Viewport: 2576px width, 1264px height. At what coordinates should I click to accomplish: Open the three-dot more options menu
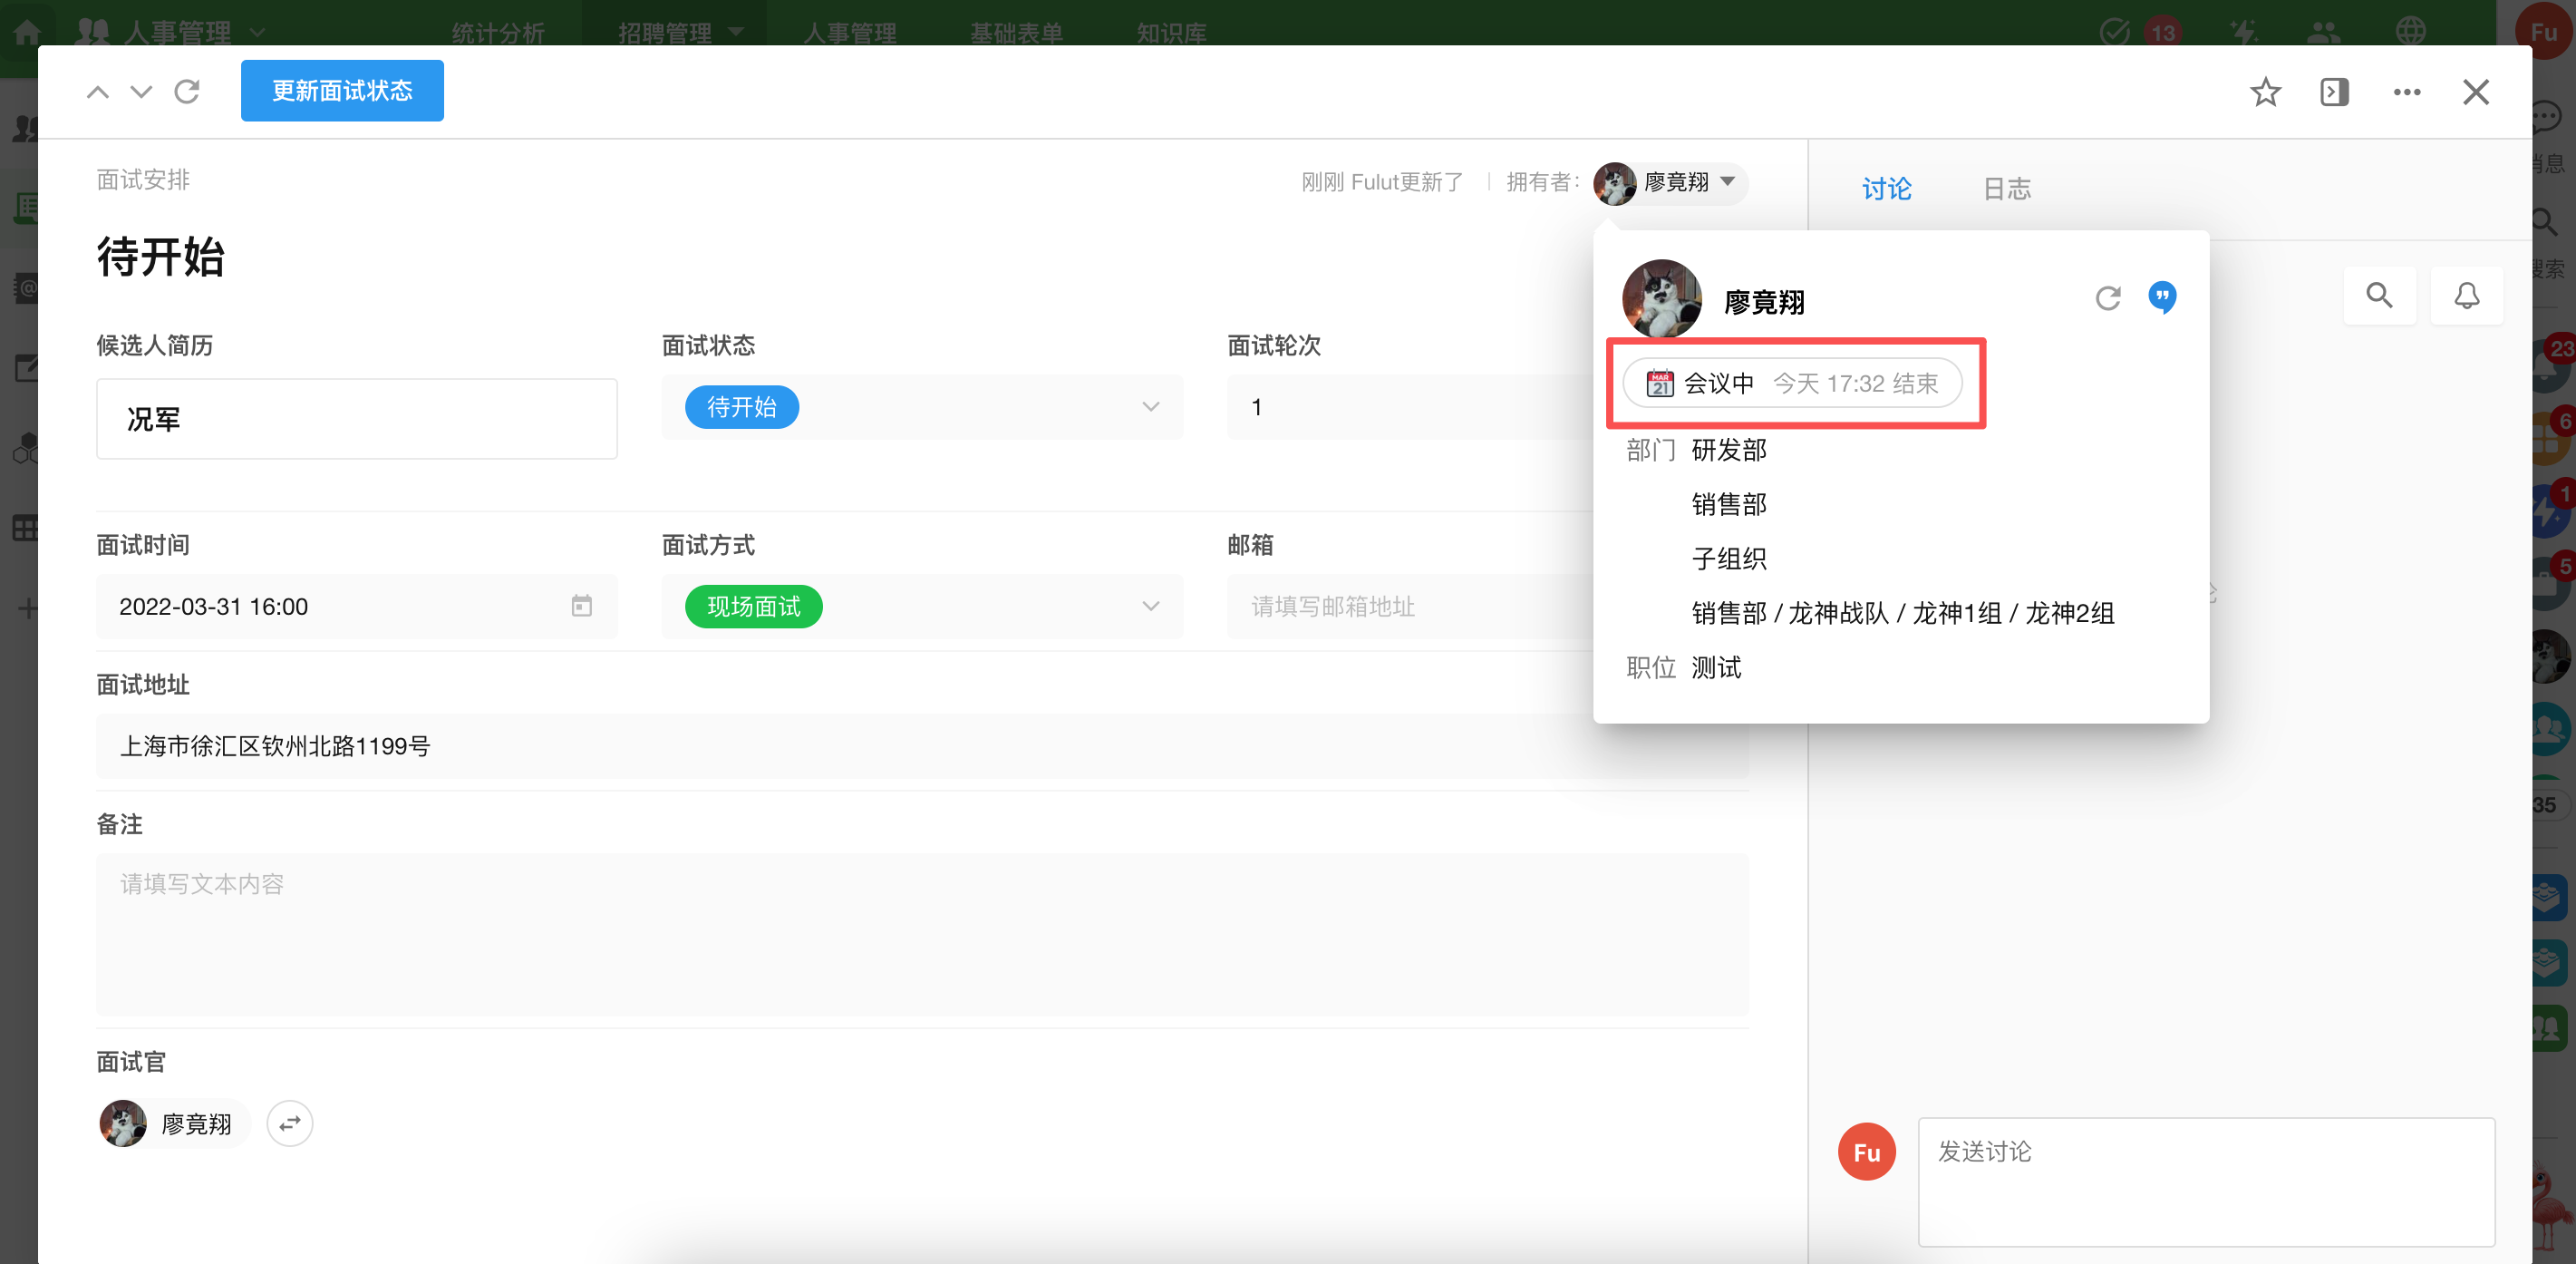[x=2406, y=92]
